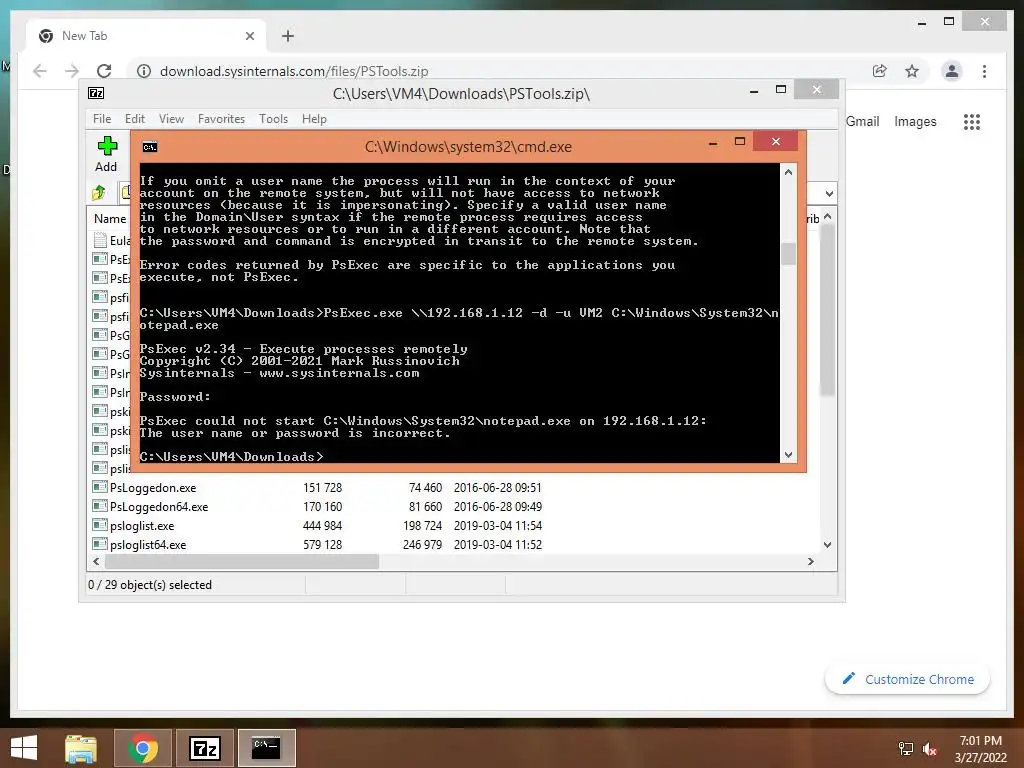Screen dimensions: 1024x768
Task: Click the Name column header in 7-Zip
Action: click(110, 219)
